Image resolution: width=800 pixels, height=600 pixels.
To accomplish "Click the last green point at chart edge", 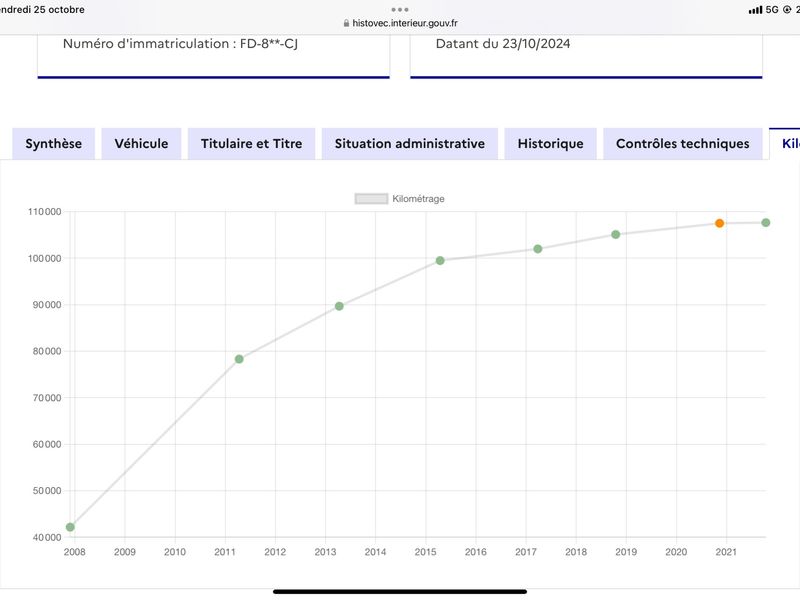I will tap(766, 222).
